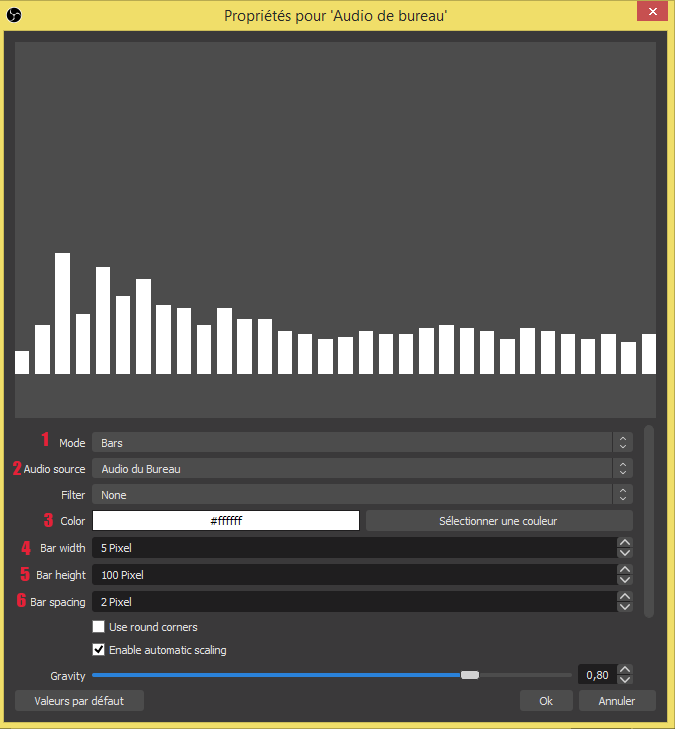The height and width of the screenshot is (729, 675).
Task: Reset settings with Valeurs par défaut
Action: coord(79,701)
